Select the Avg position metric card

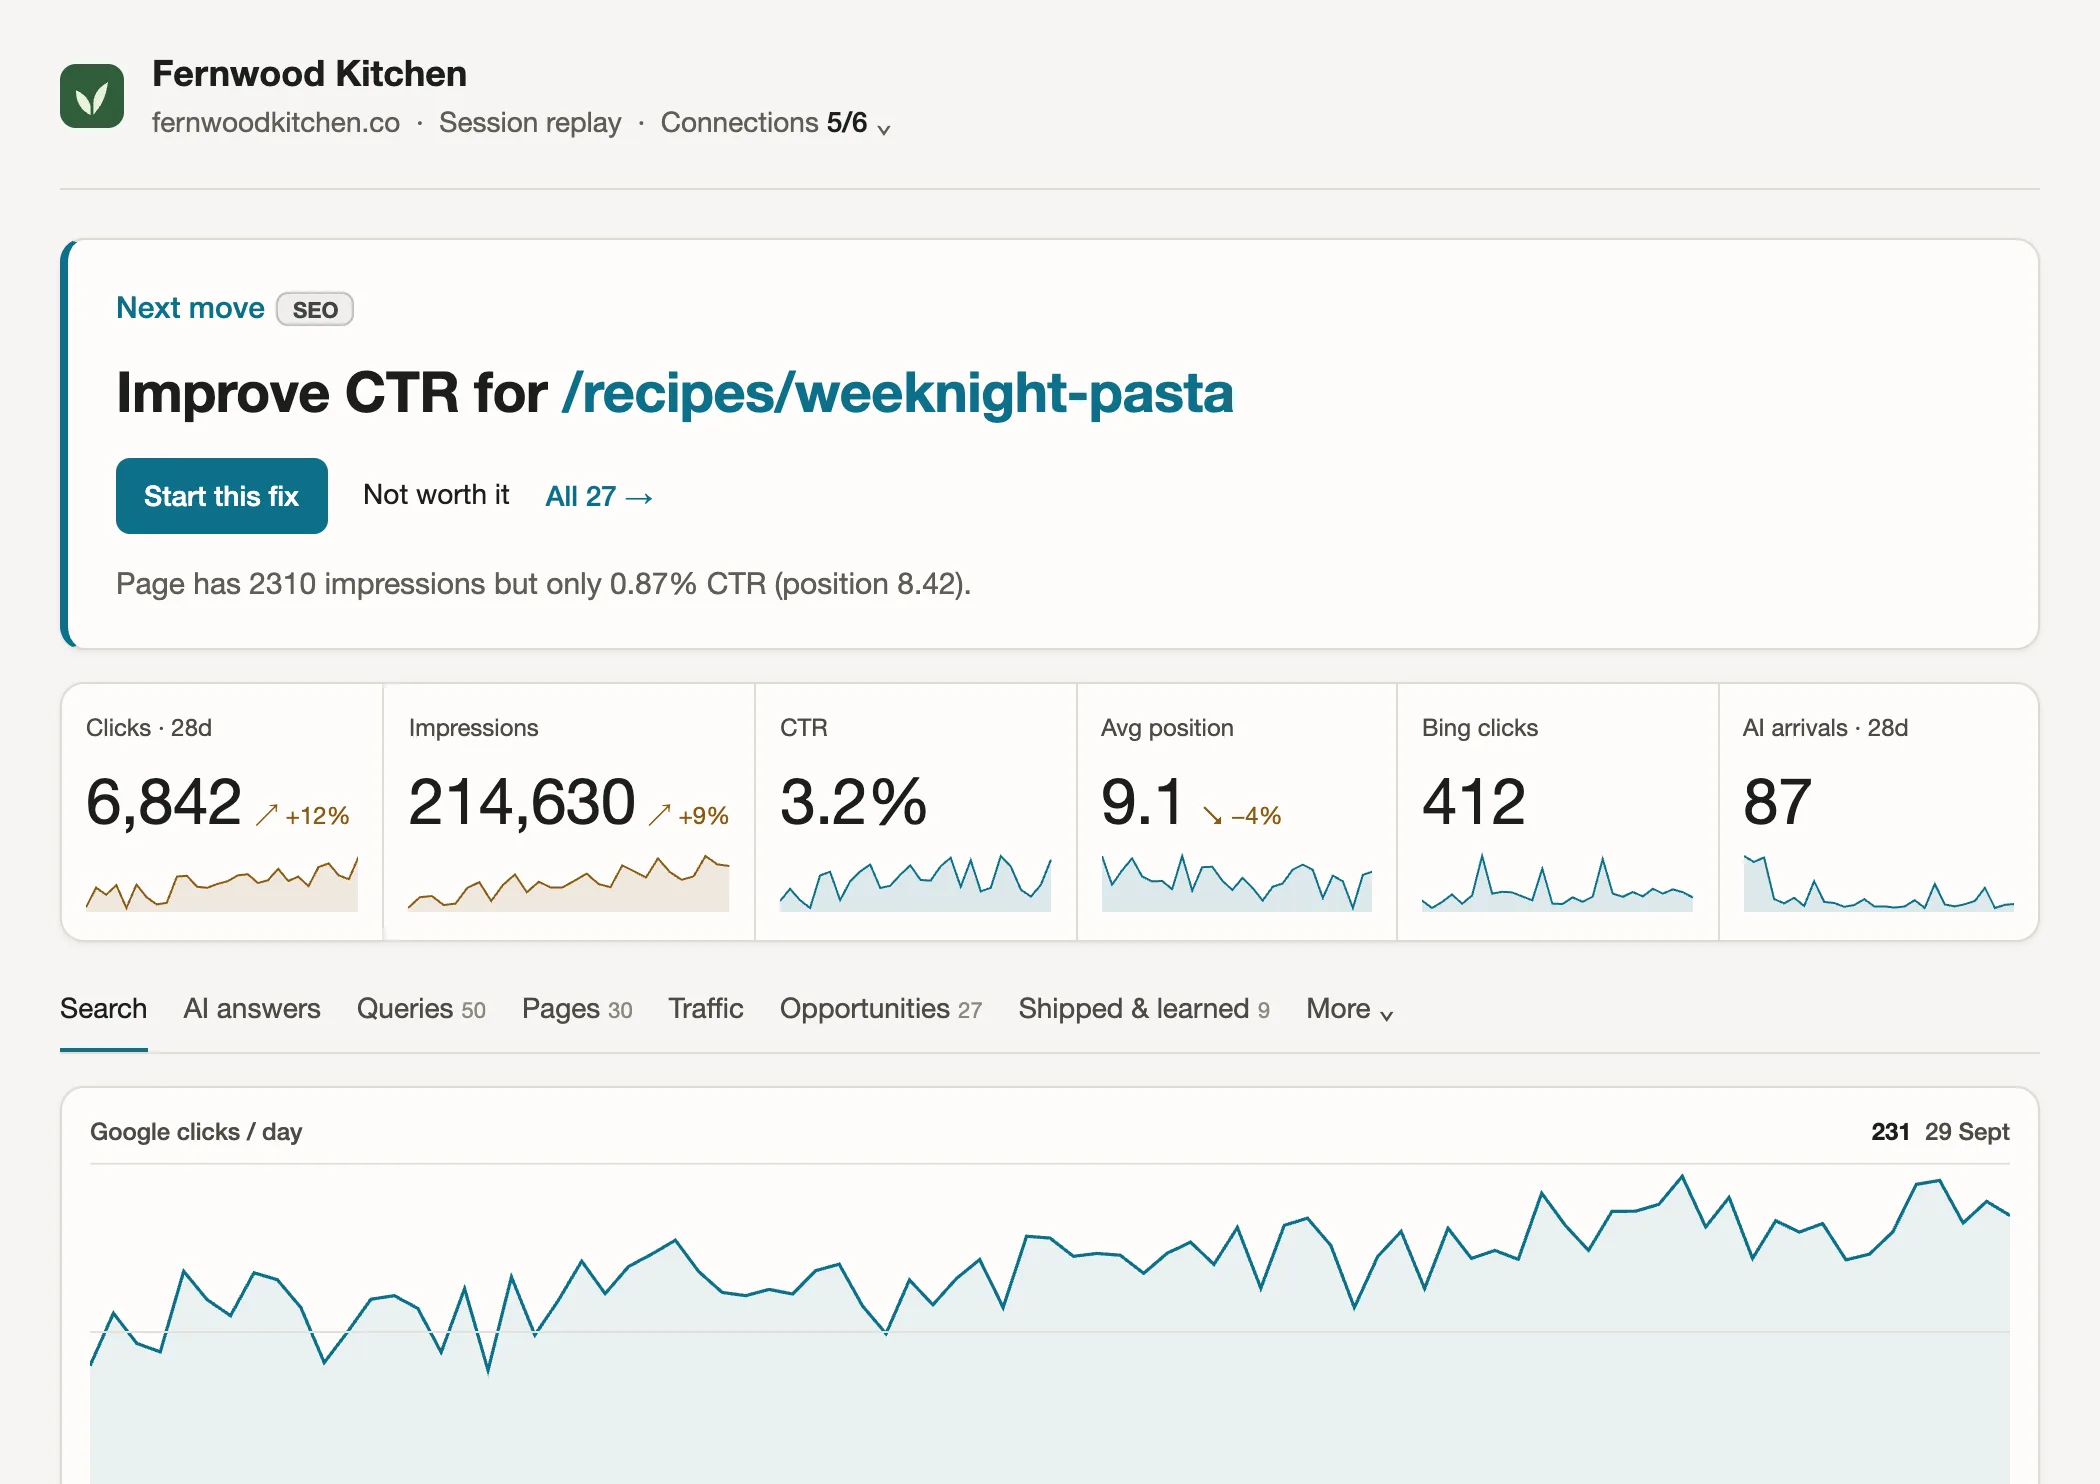click(x=1236, y=812)
